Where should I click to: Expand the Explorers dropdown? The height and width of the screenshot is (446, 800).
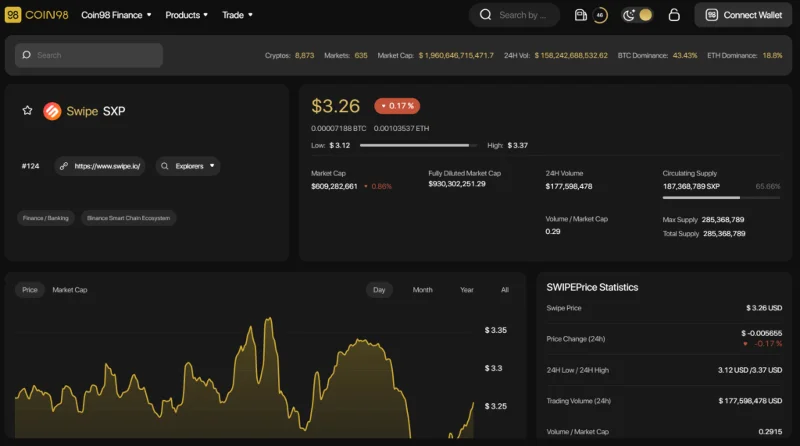188,166
